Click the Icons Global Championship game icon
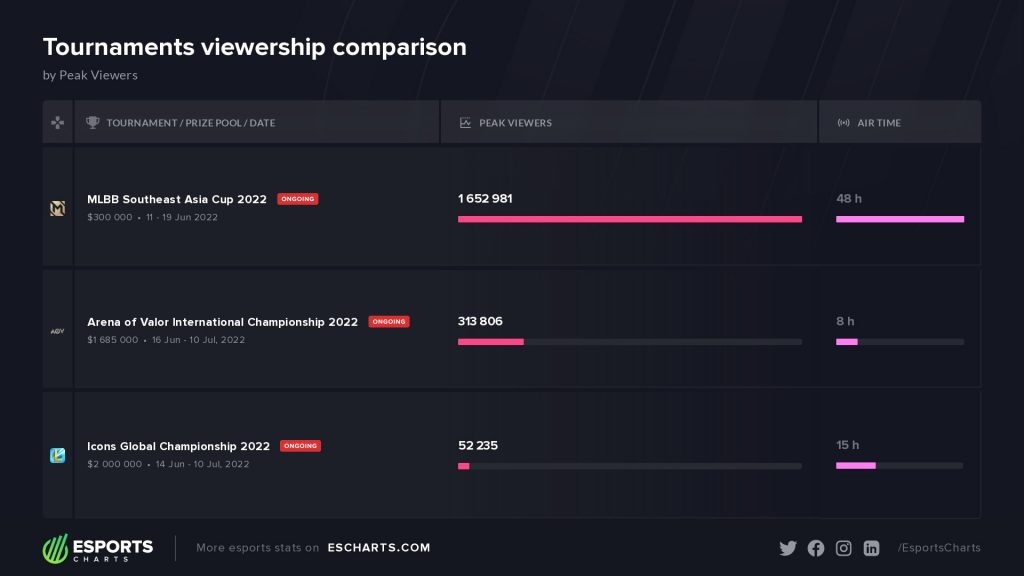 pyautogui.click(x=58, y=455)
